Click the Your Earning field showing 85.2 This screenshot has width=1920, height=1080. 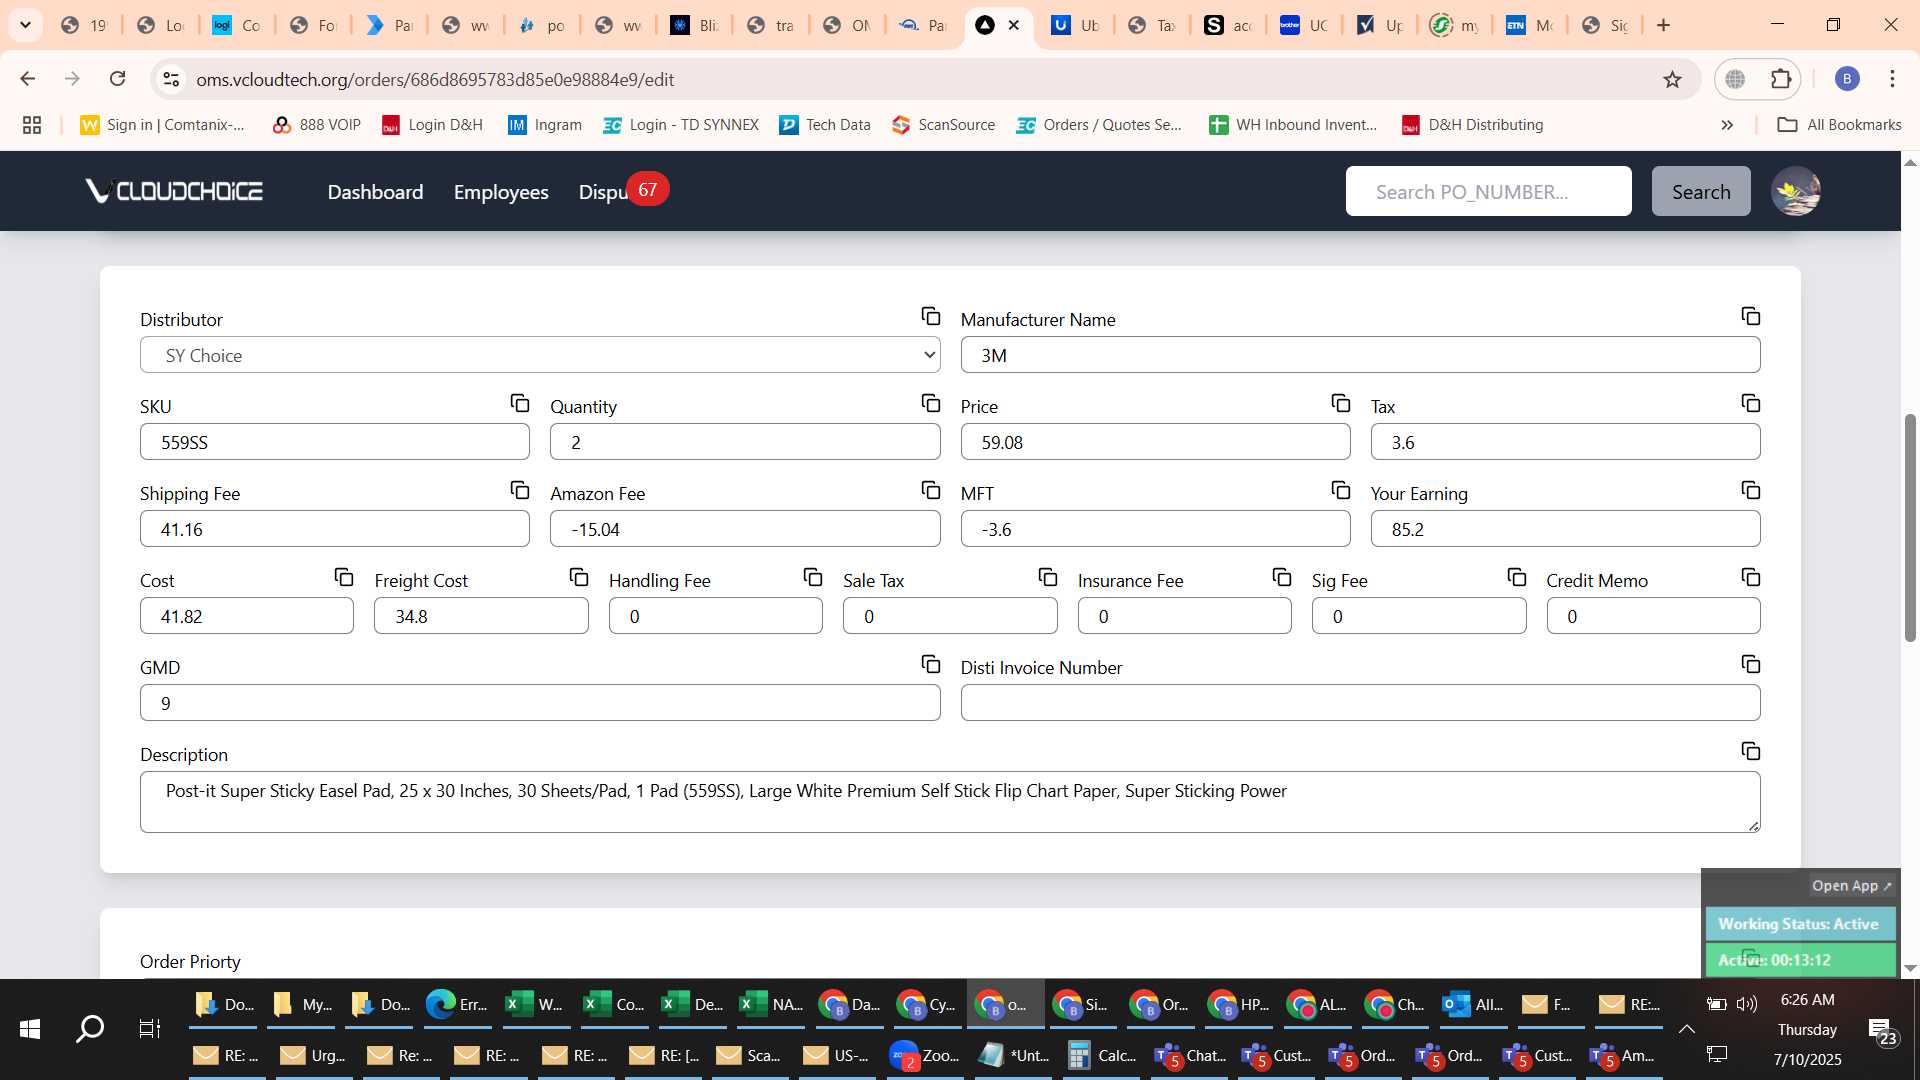point(1565,529)
